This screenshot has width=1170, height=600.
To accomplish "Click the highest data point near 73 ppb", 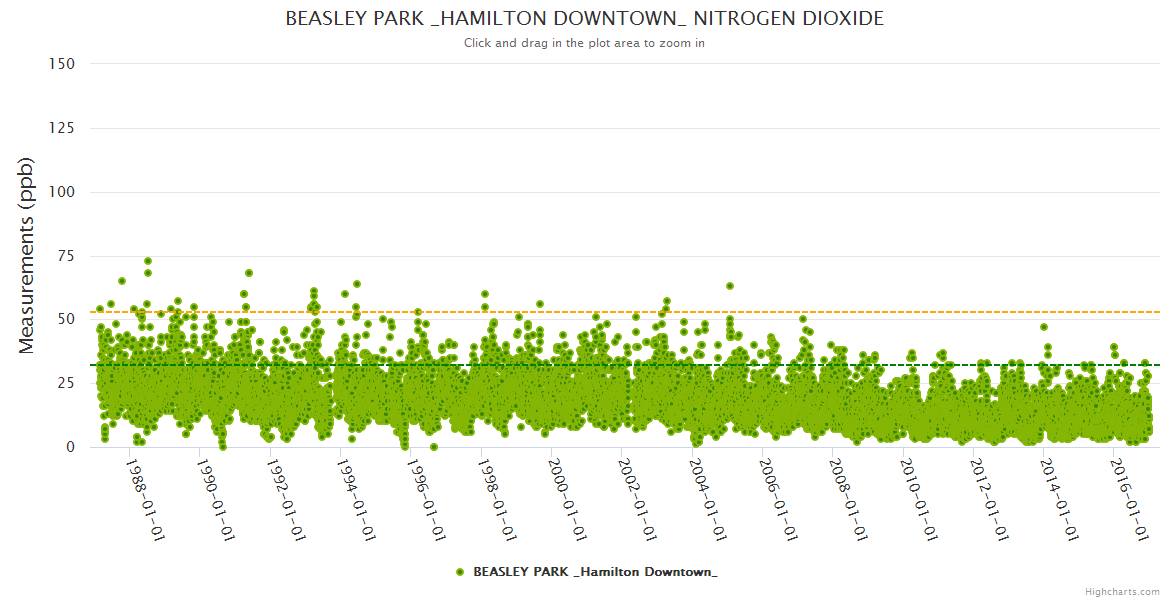I will tap(148, 261).
